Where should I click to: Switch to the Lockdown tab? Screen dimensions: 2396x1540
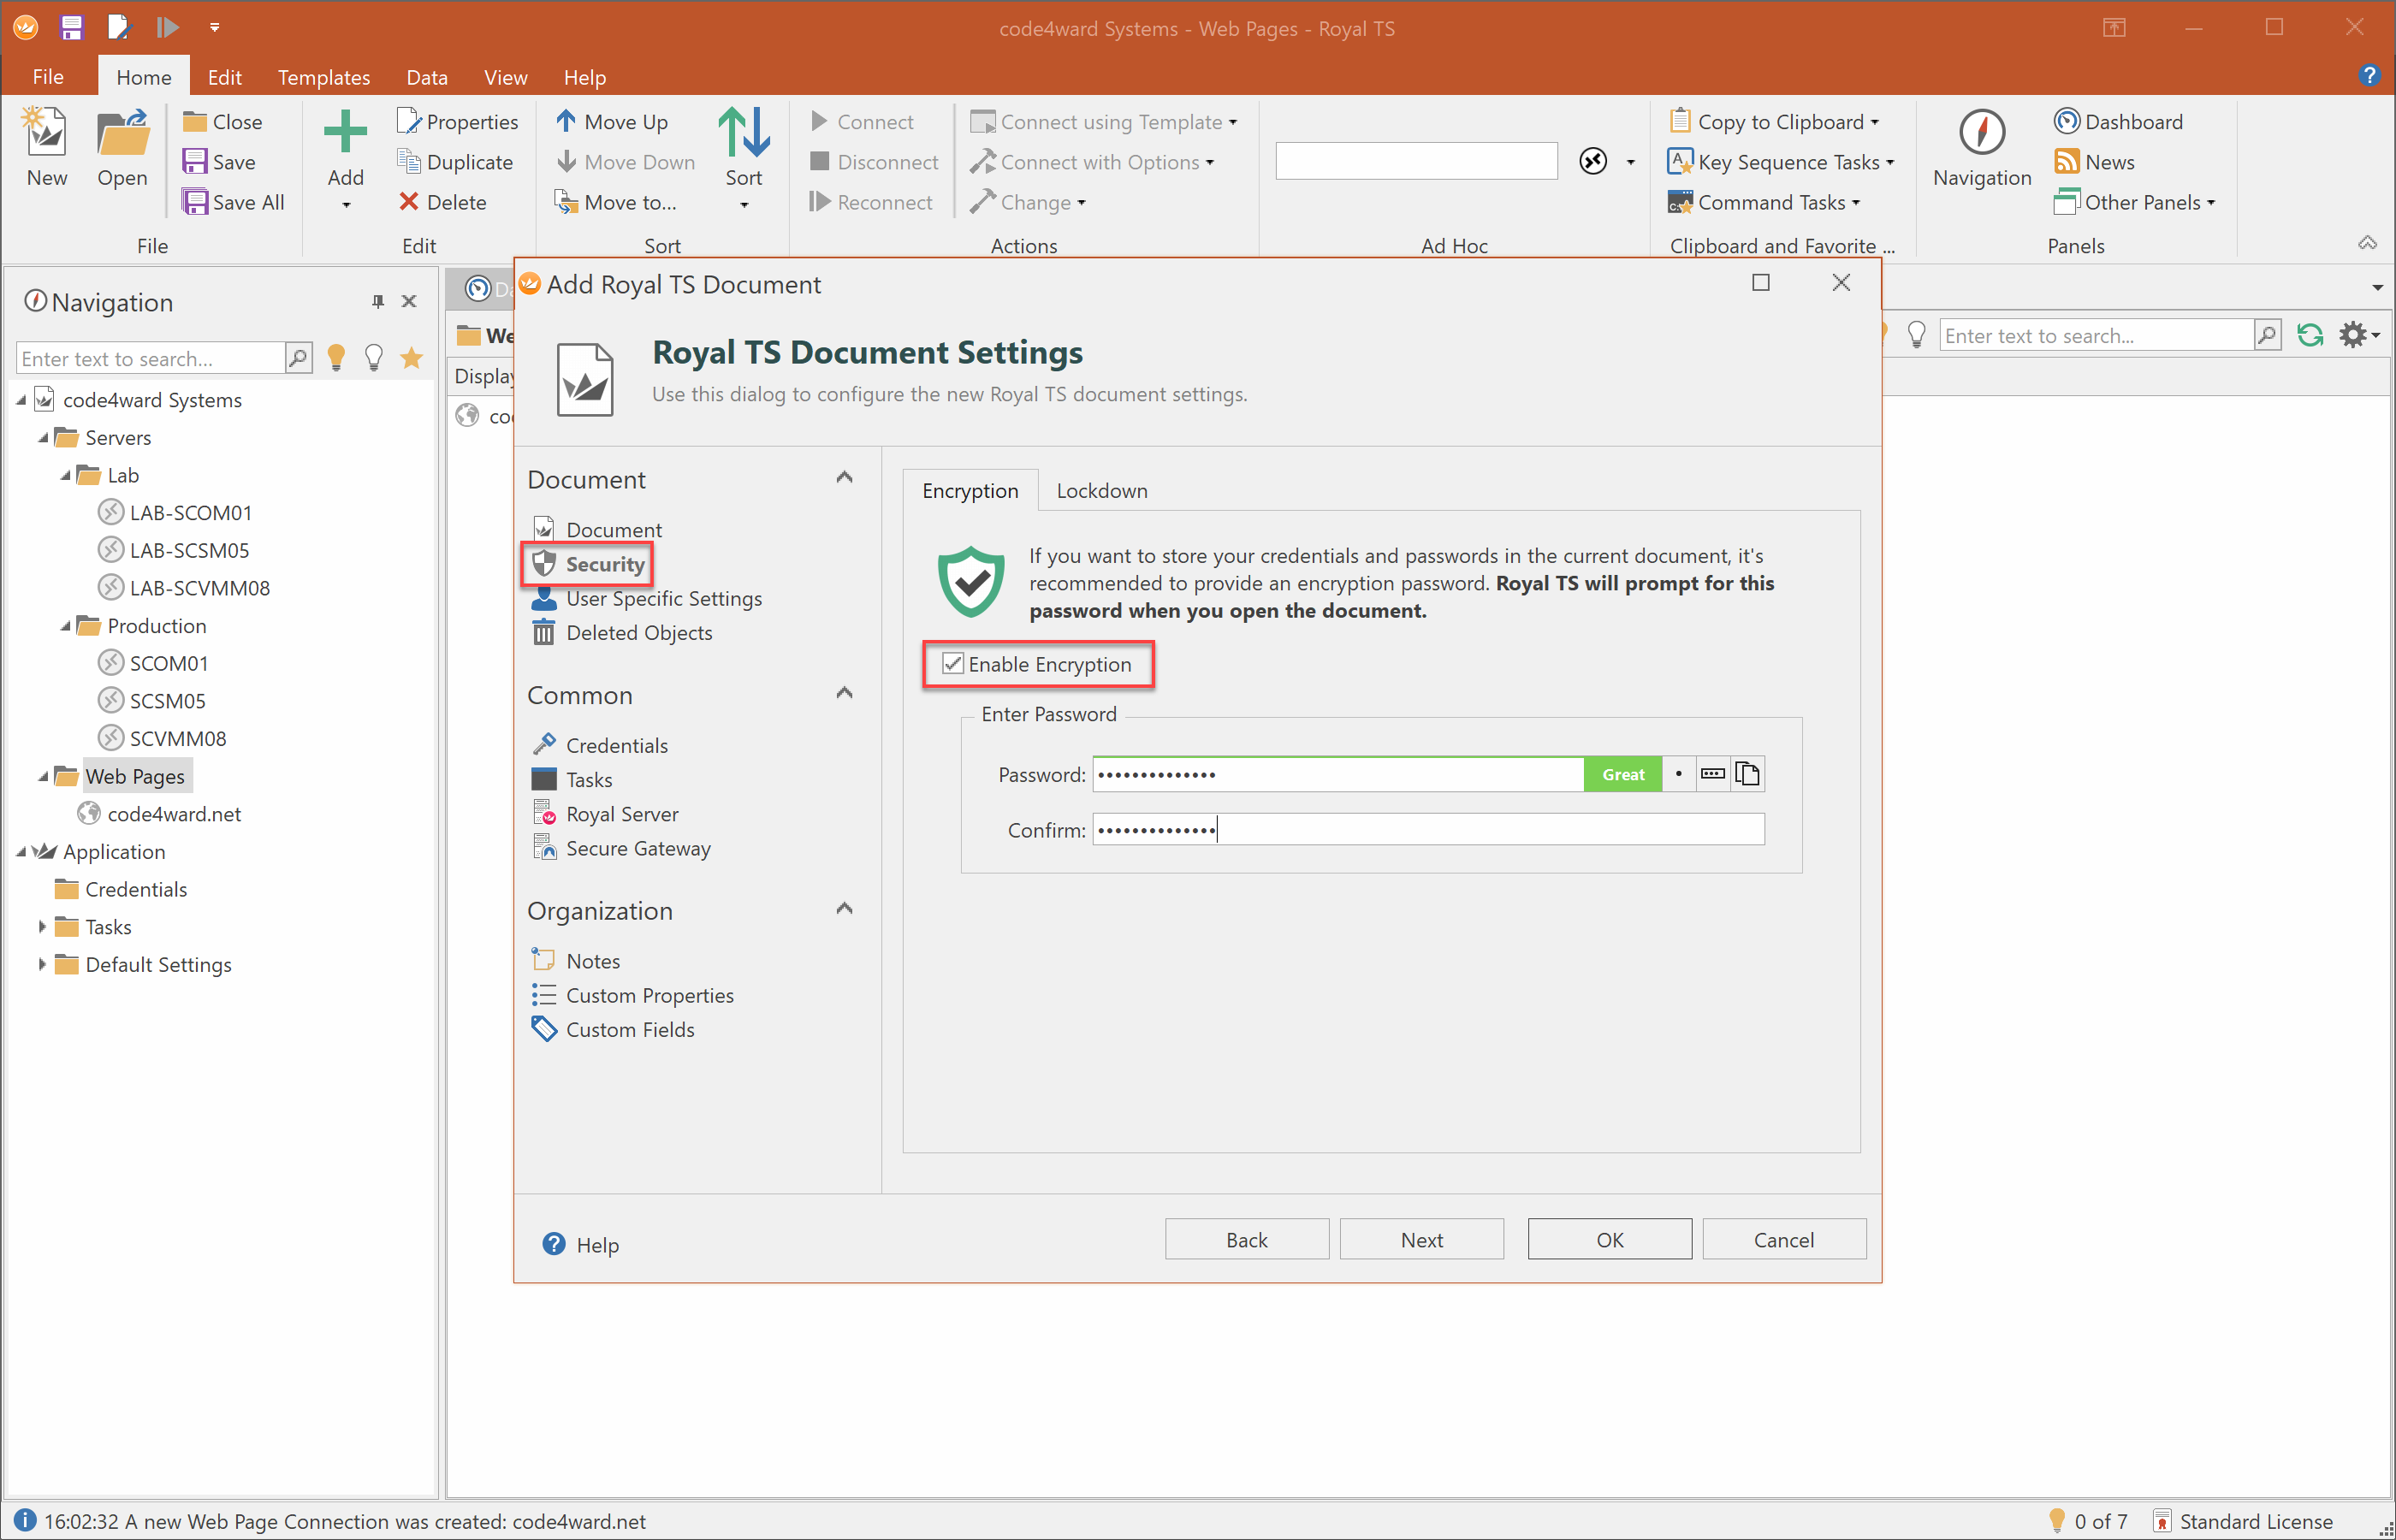click(x=1101, y=491)
